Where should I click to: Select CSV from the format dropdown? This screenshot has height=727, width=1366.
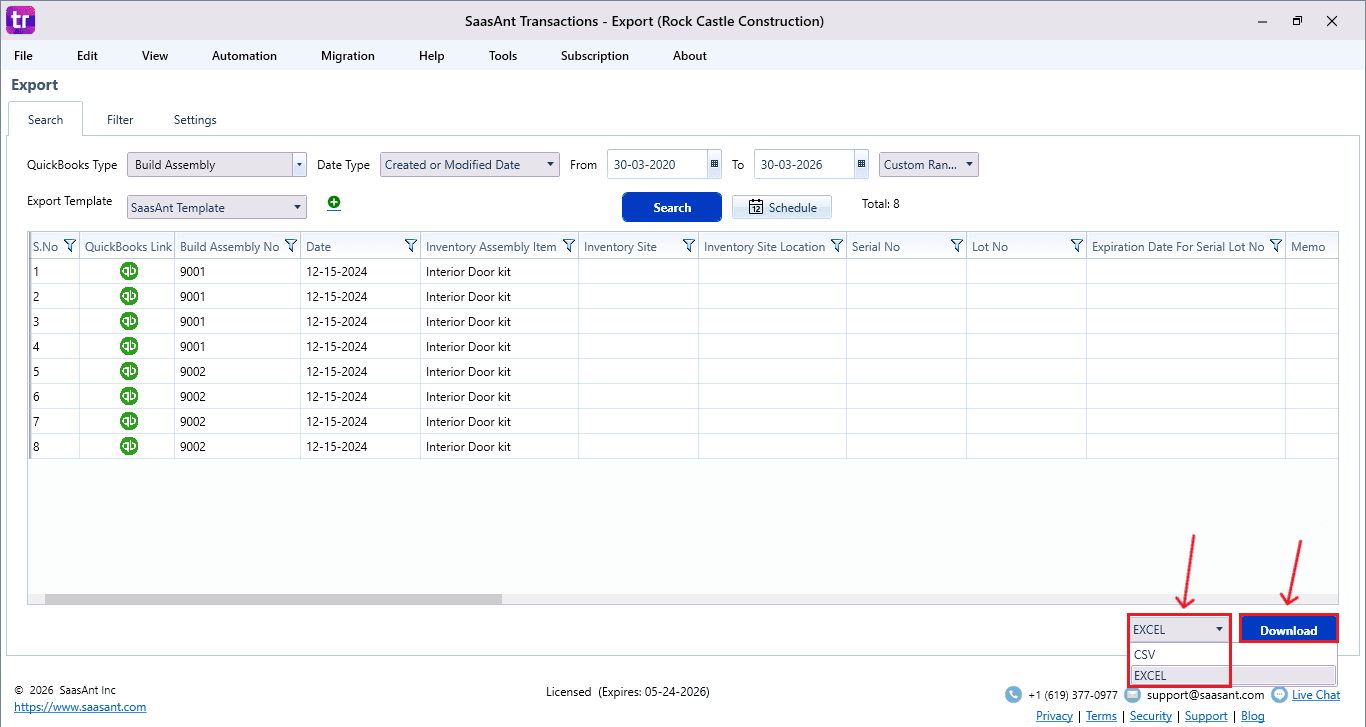tap(1145, 654)
